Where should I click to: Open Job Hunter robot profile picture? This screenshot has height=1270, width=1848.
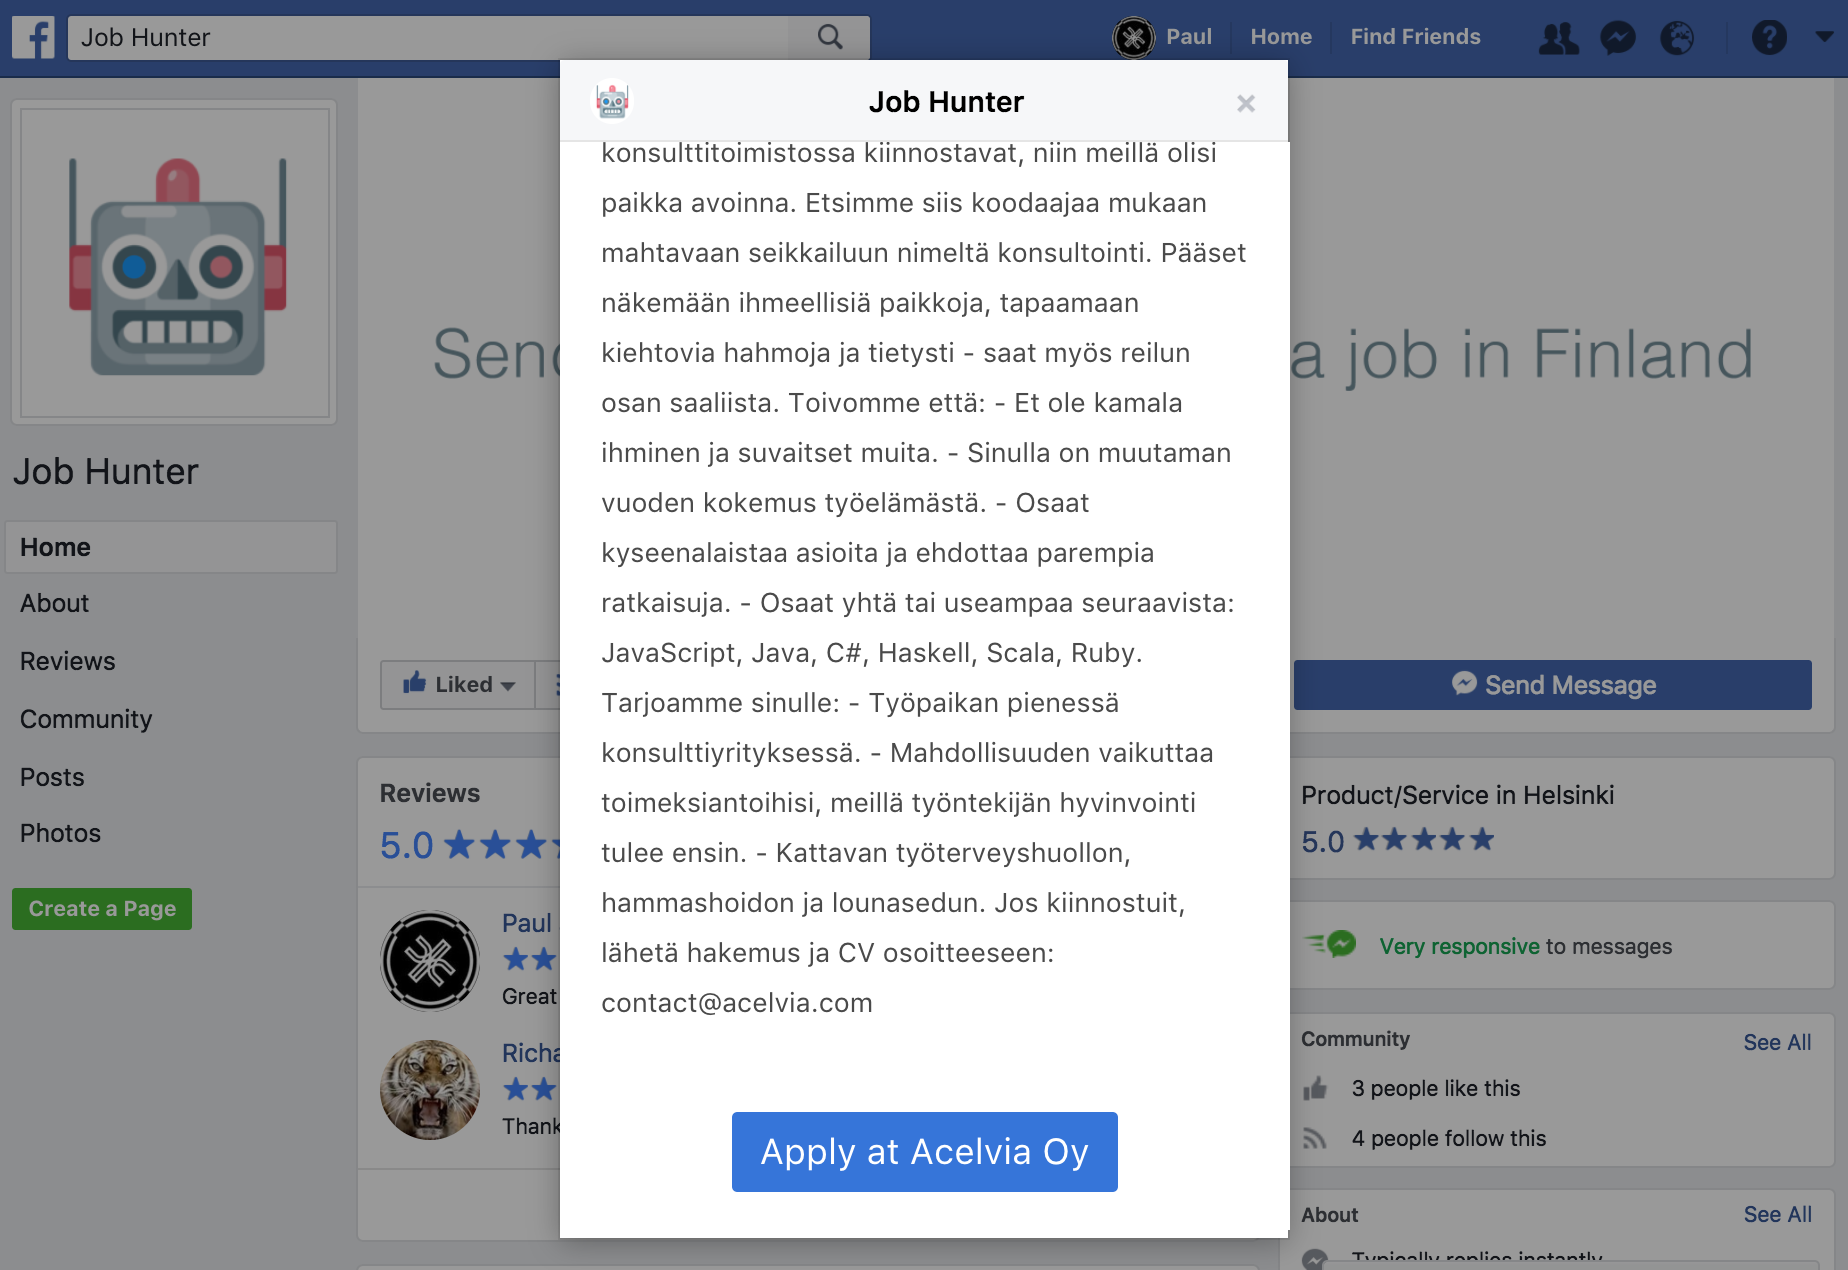tap(175, 263)
